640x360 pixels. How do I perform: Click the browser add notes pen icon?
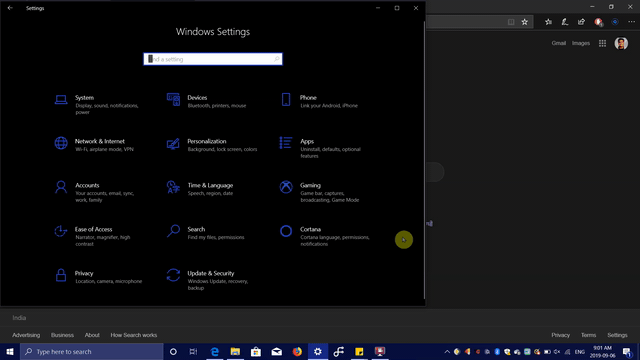click(565, 22)
